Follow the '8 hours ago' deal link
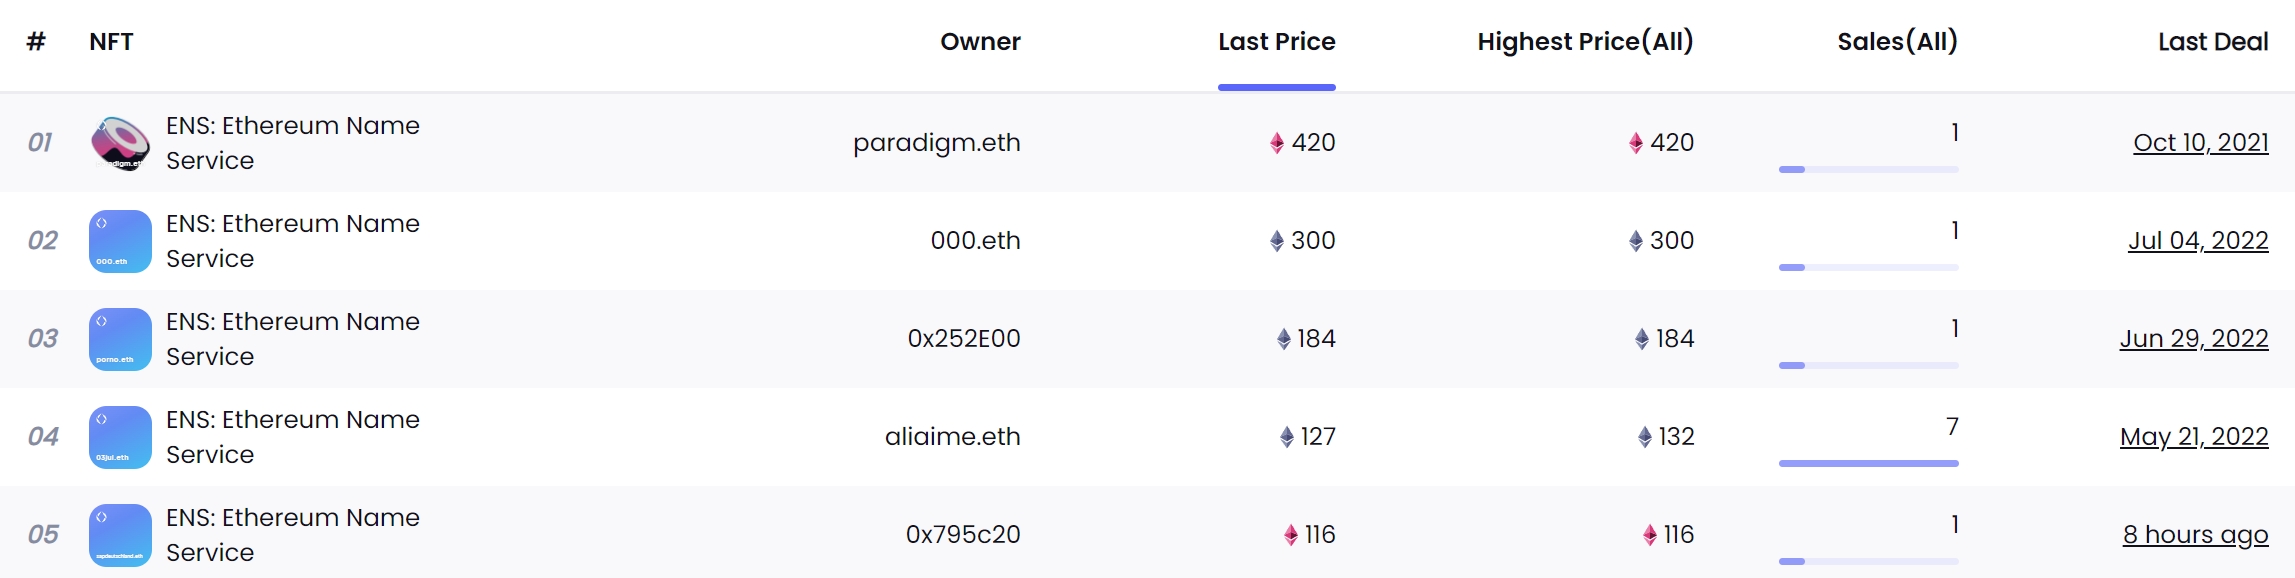The height and width of the screenshot is (578, 2295). pyautogui.click(x=2195, y=535)
